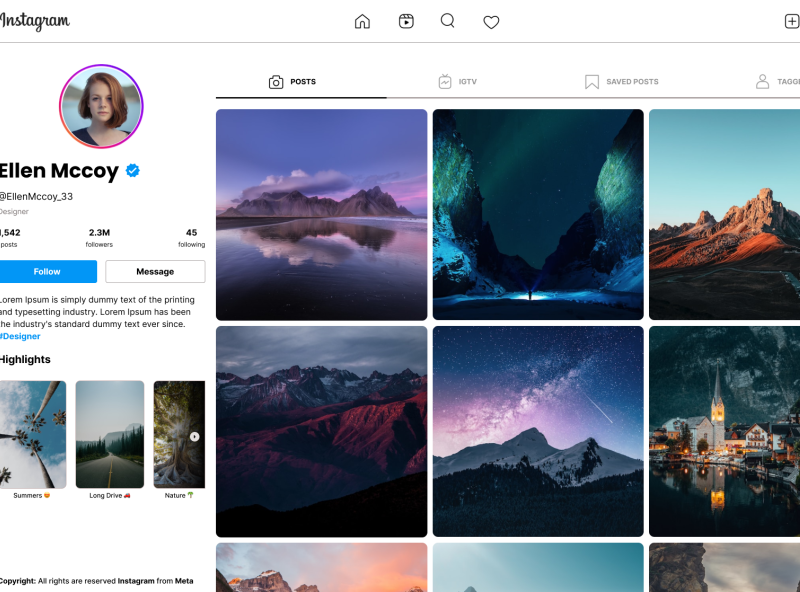
Task: Open the orange rocky peak post
Action: (x=724, y=215)
